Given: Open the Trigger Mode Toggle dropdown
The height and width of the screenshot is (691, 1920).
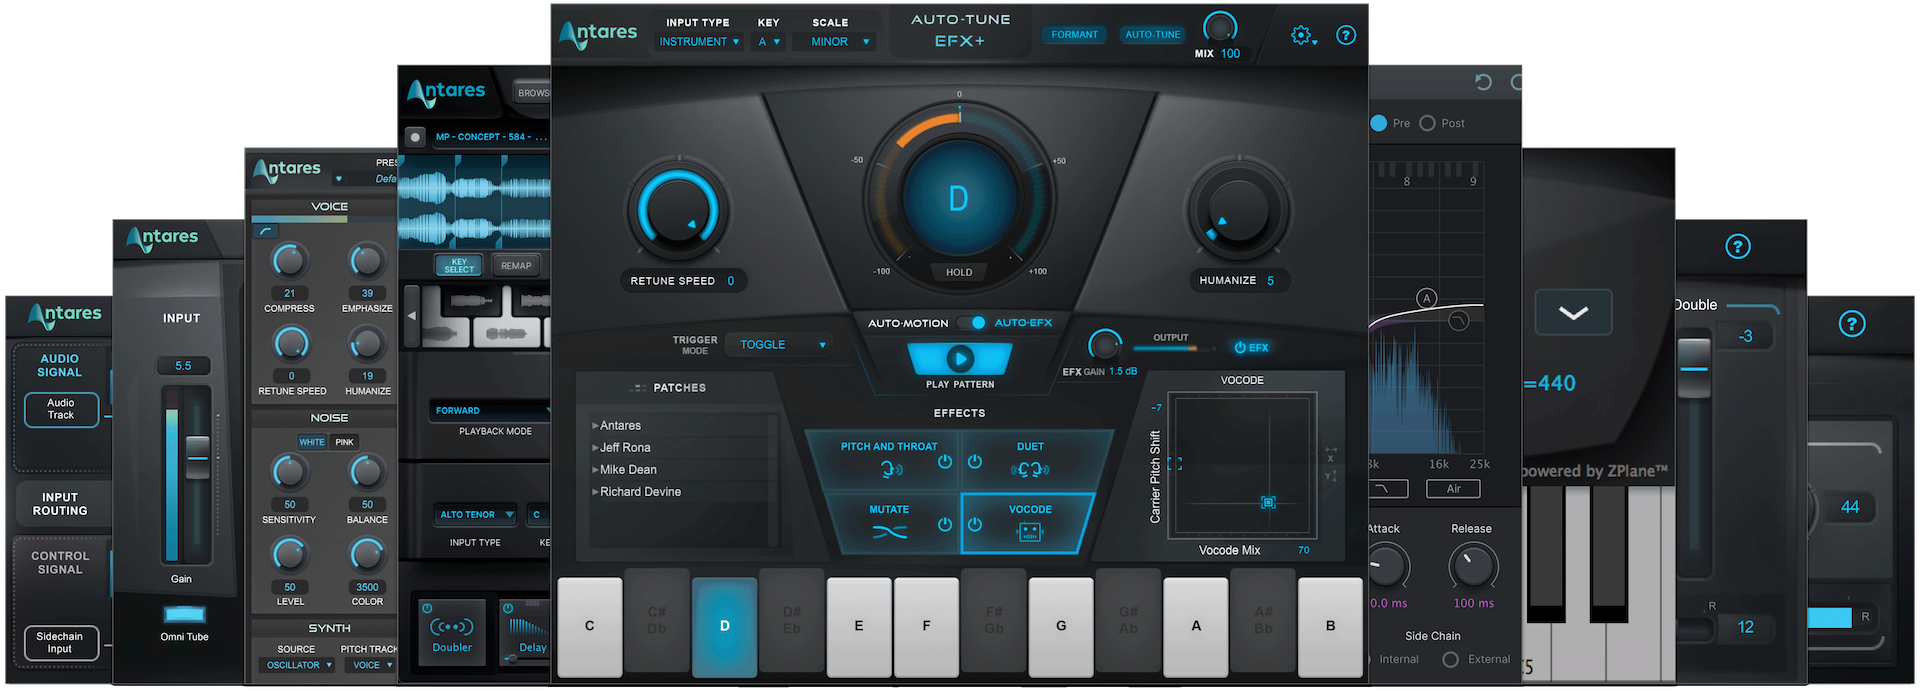Looking at the screenshot, I should (782, 345).
